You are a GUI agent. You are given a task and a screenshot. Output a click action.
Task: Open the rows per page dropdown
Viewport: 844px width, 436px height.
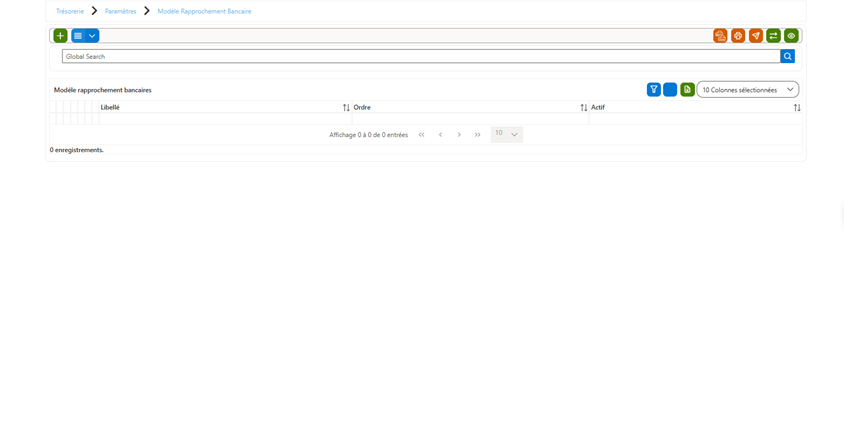pos(507,134)
